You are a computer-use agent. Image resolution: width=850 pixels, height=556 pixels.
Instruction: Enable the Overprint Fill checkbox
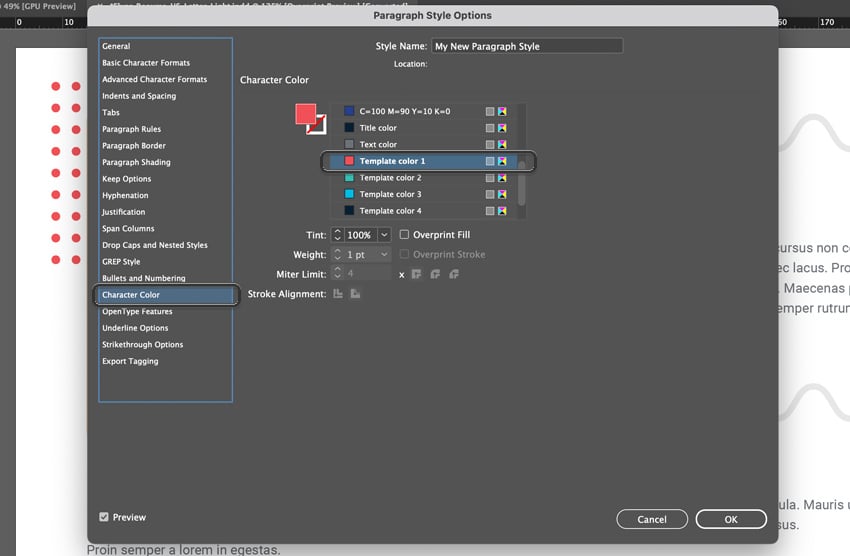404,235
